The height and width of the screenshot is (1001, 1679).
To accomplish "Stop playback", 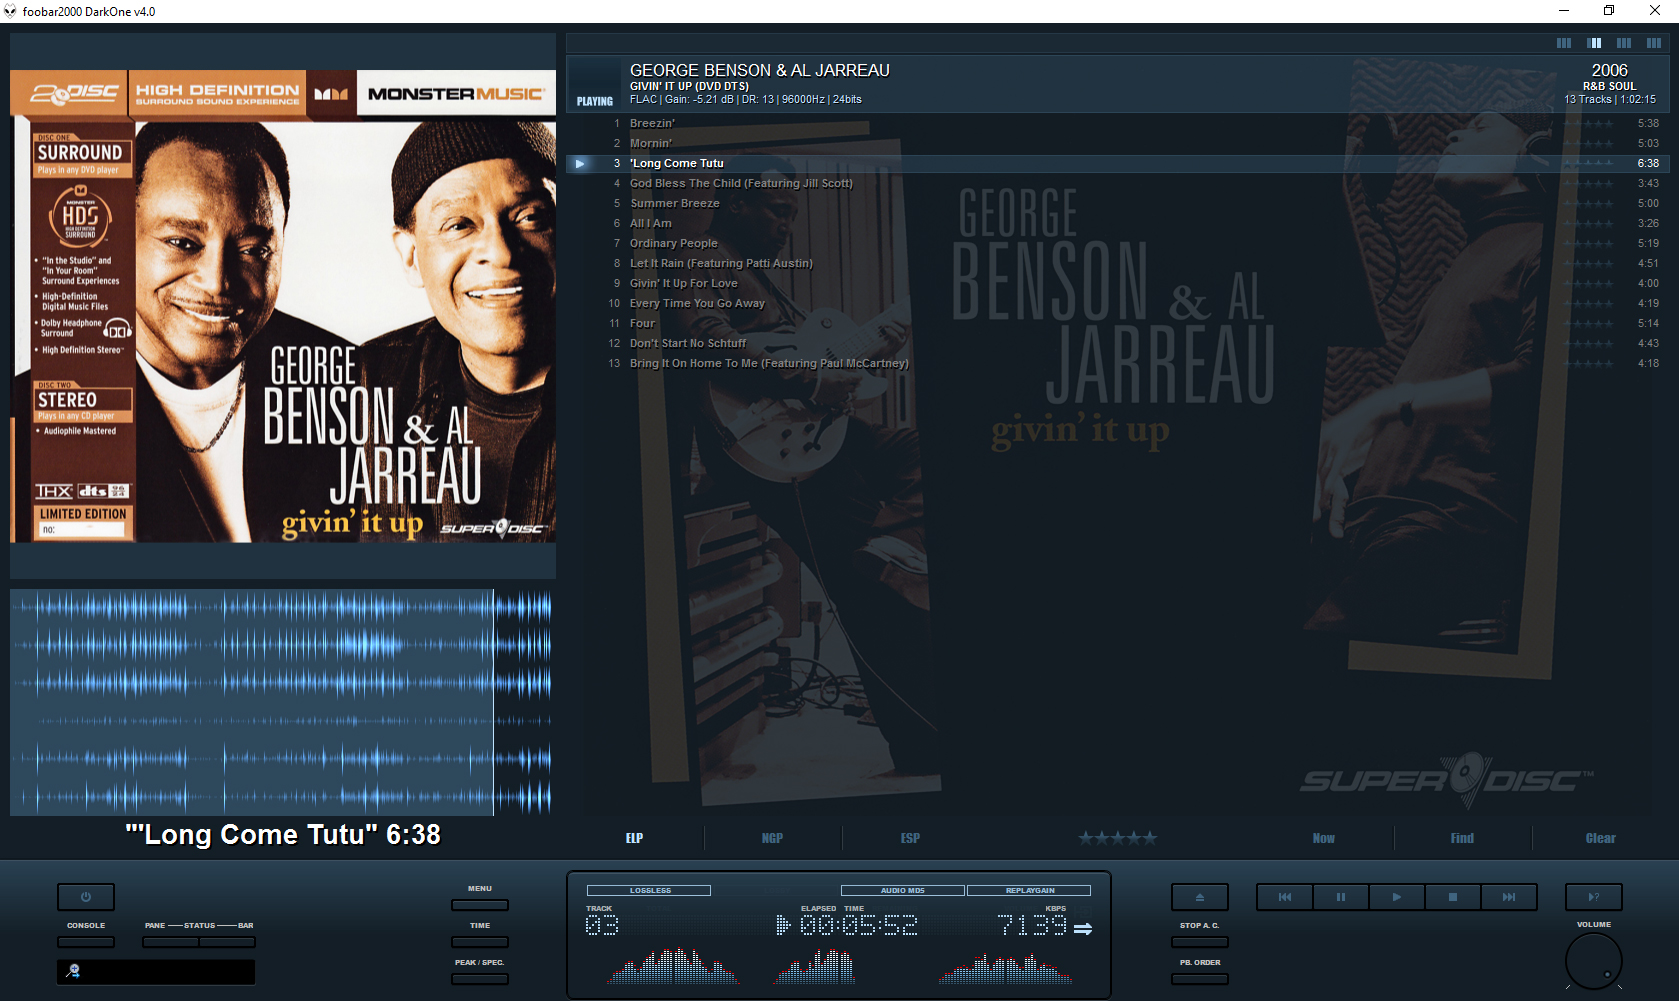I will [1453, 897].
